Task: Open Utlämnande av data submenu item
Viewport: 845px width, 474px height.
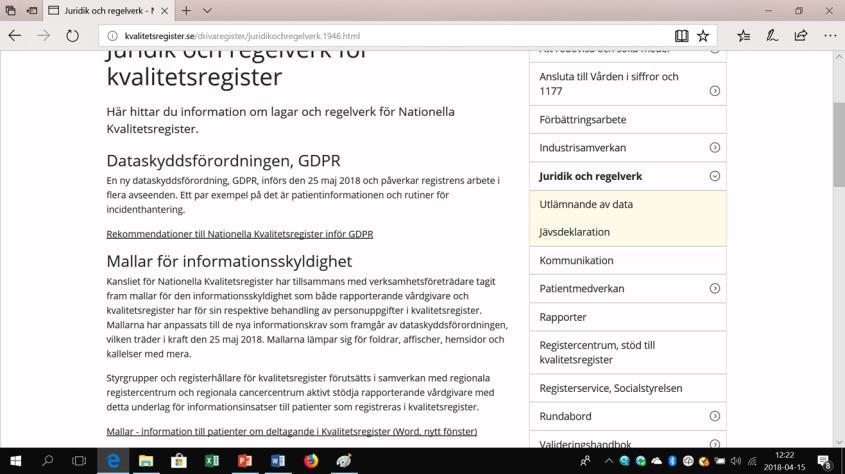Action: [586, 204]
